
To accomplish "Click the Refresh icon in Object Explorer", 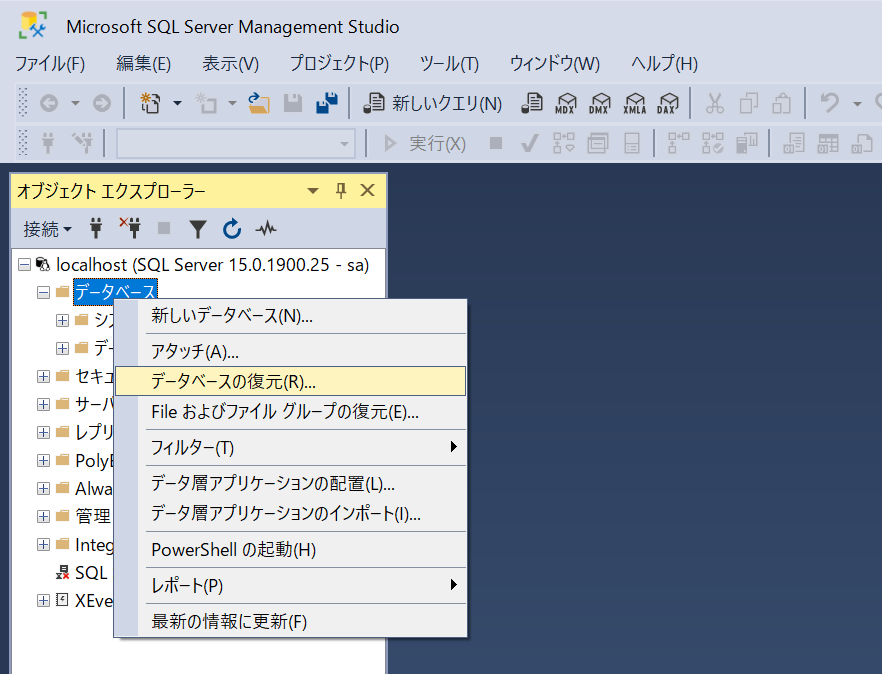I will (x=232, y=228).
